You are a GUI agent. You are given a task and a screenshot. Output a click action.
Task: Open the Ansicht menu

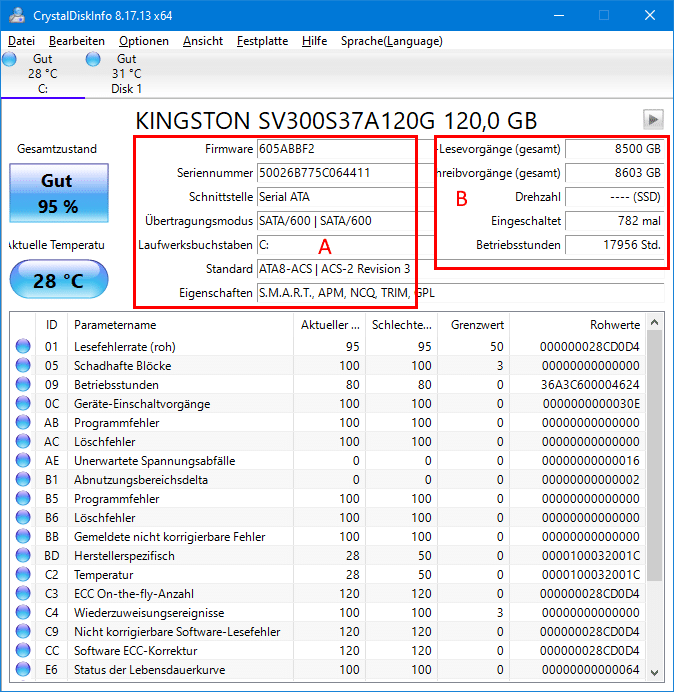(x=203, y=41)
